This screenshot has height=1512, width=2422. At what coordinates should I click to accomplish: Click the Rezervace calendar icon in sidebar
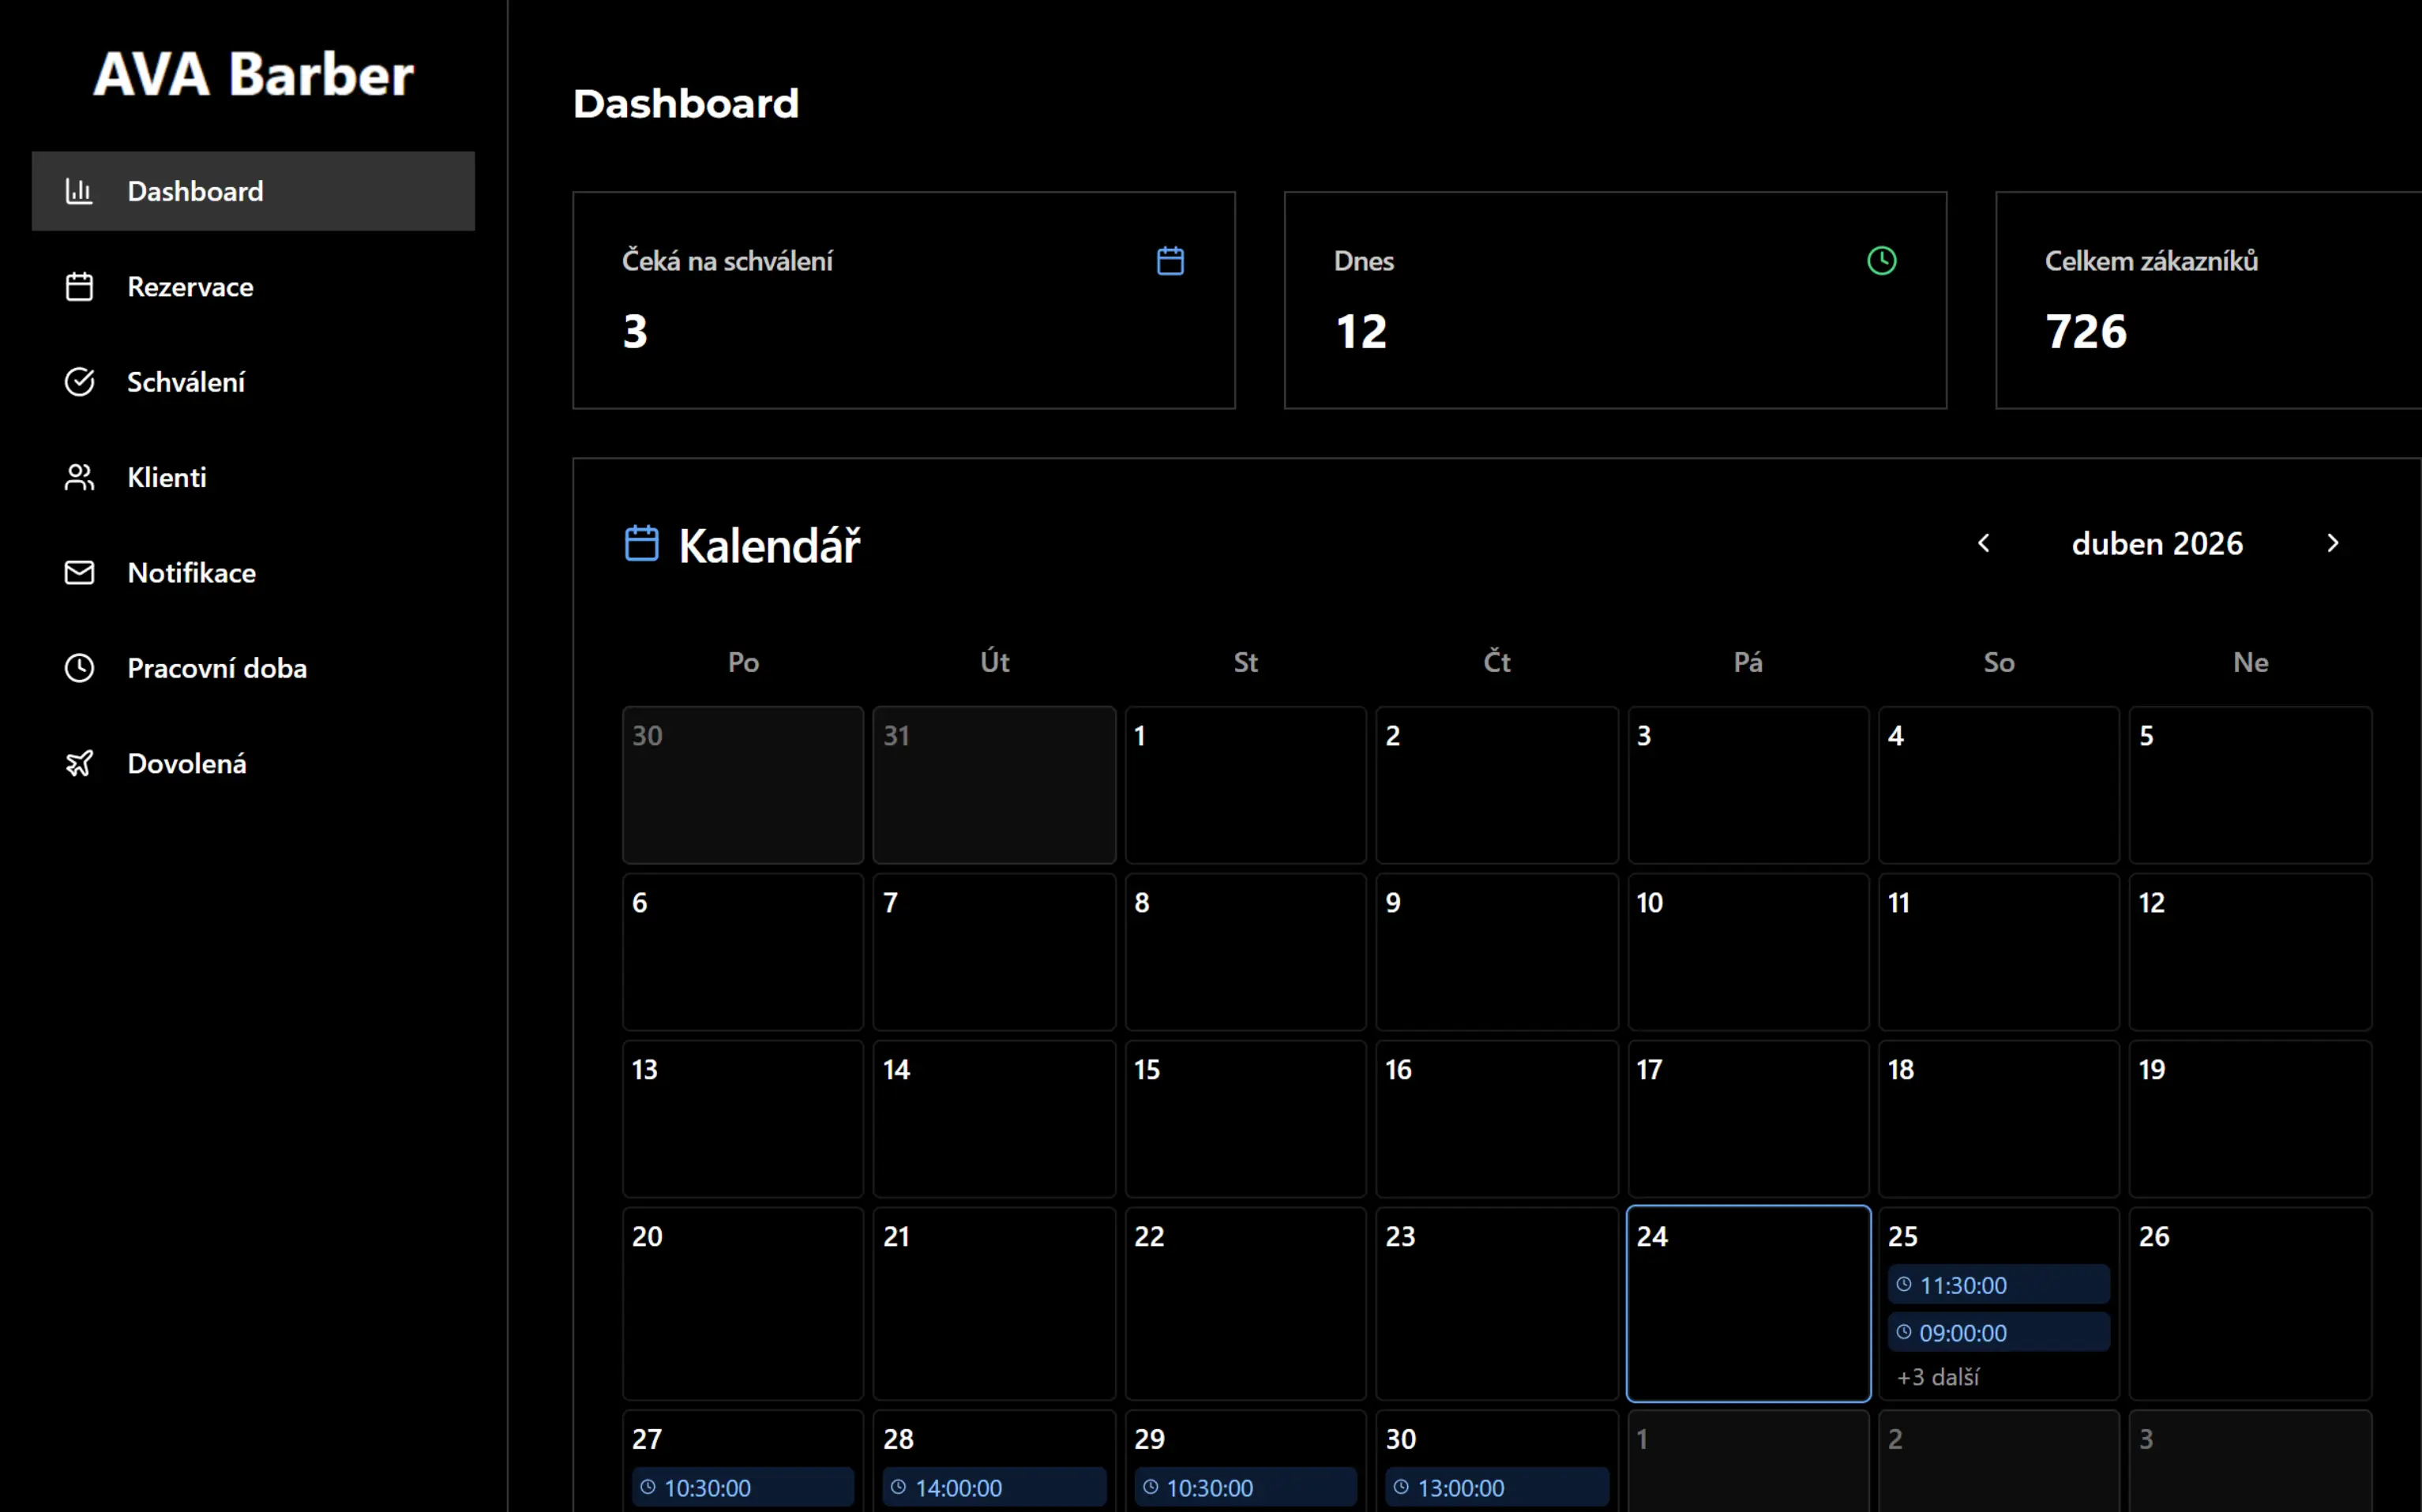tap(79, 287)
